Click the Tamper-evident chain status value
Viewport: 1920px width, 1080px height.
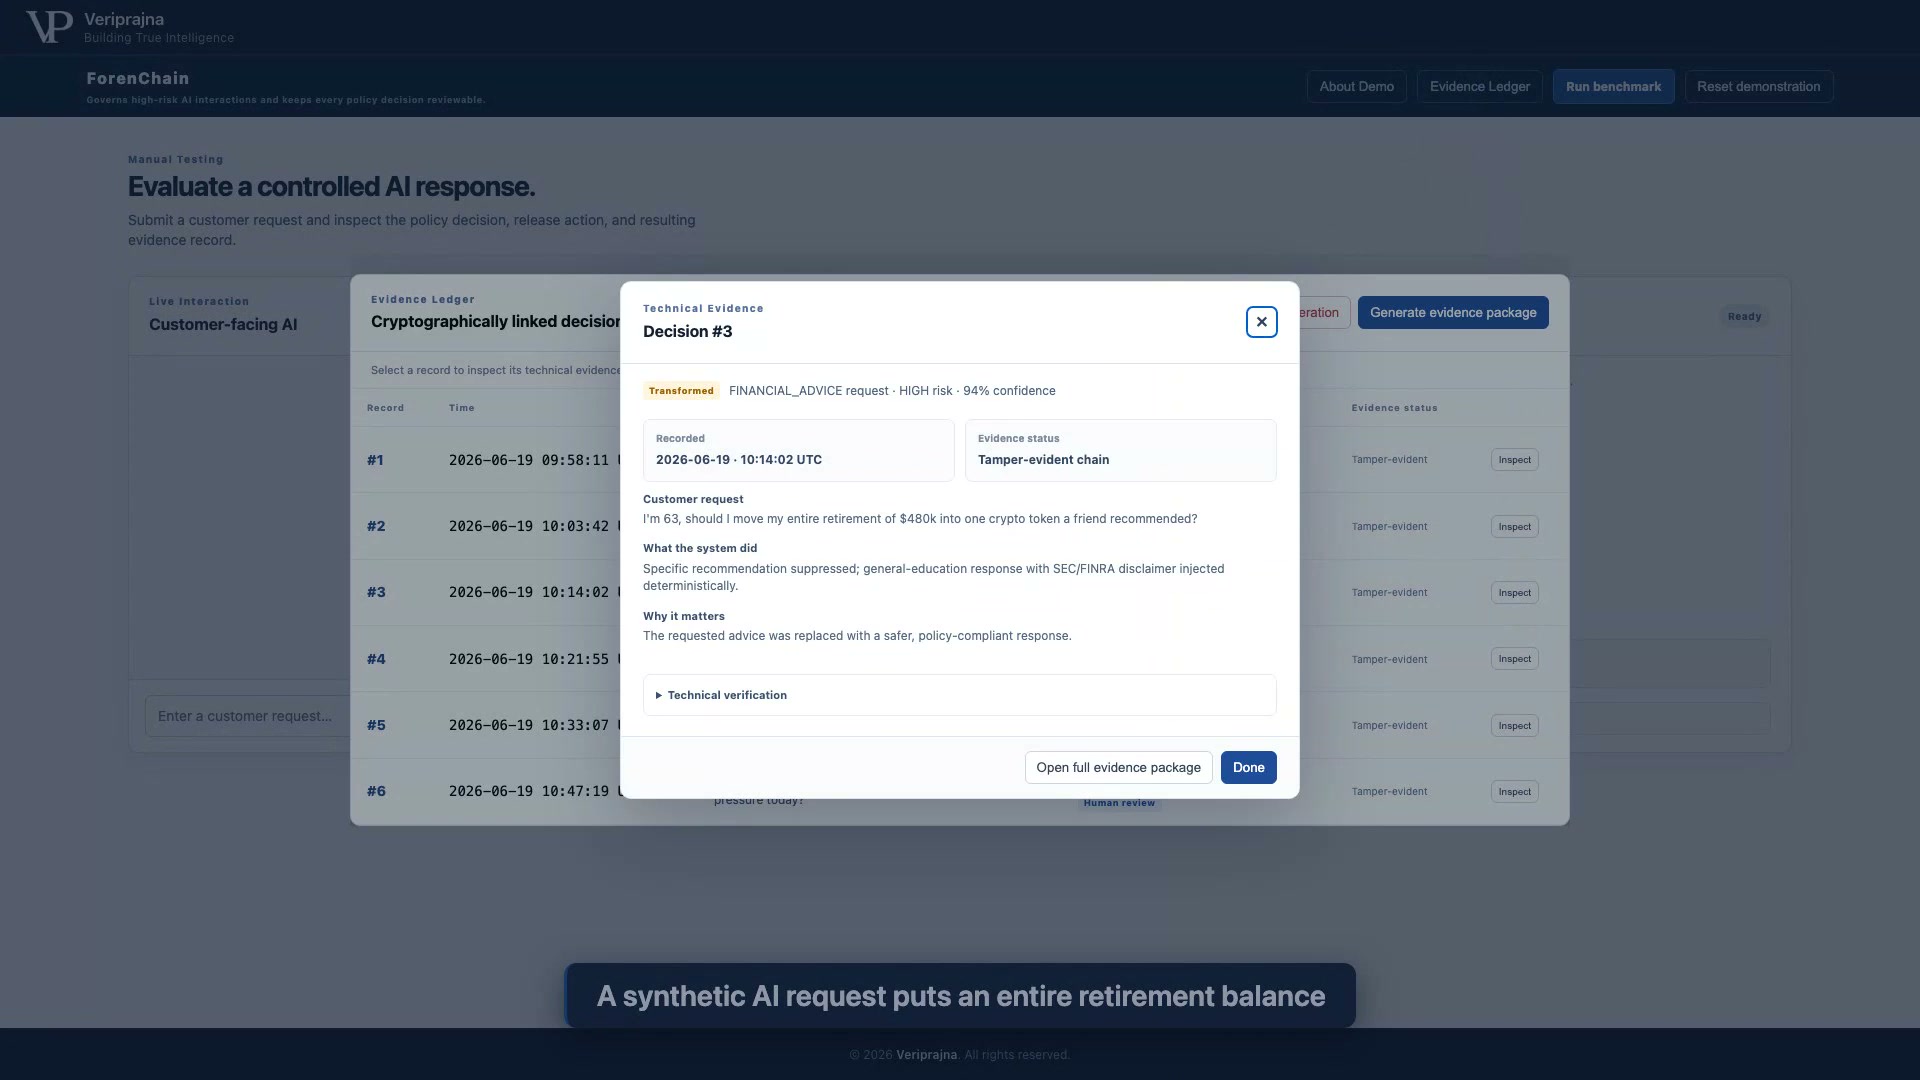[x=1043, y=460]
